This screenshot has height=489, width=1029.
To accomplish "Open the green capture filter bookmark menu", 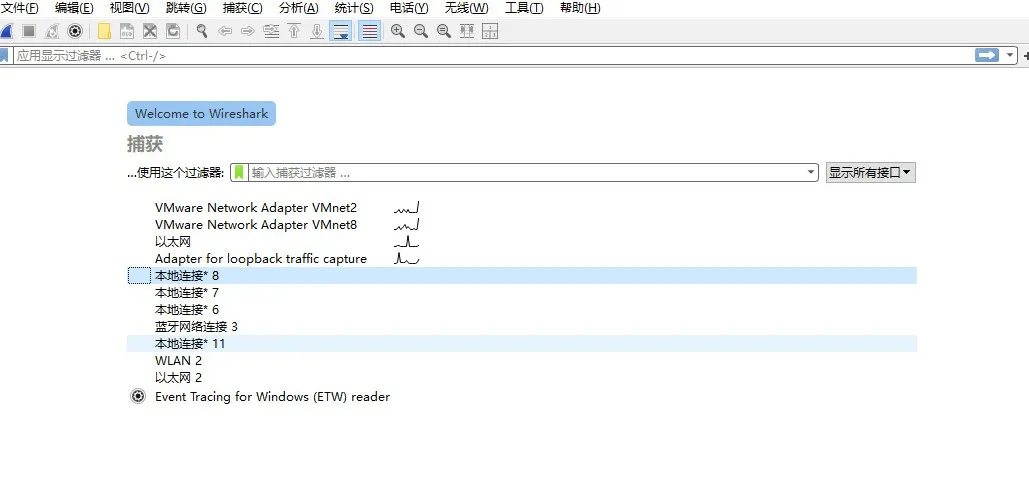I will click(240, 173).
